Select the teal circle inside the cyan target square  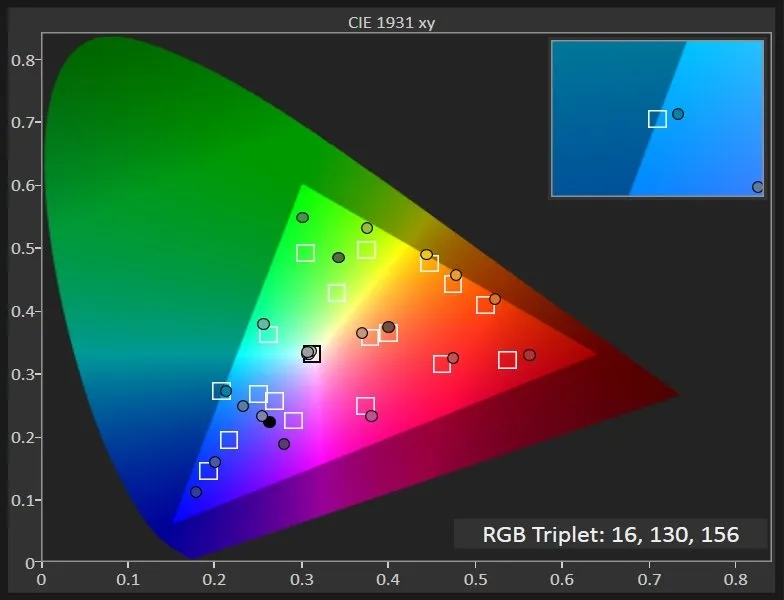click(x=226, y=391)
